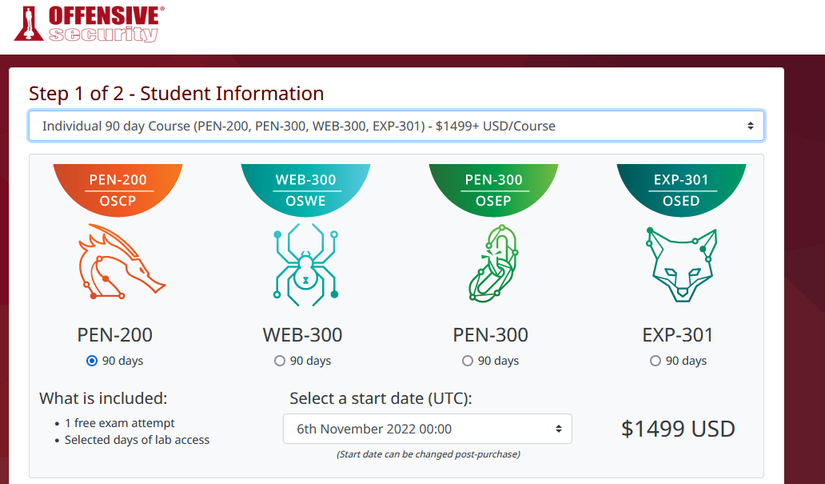The width and height of the screenshot is (825, 484).
Task: Click the WEB-300 spider icon
Action: (305, 264)
